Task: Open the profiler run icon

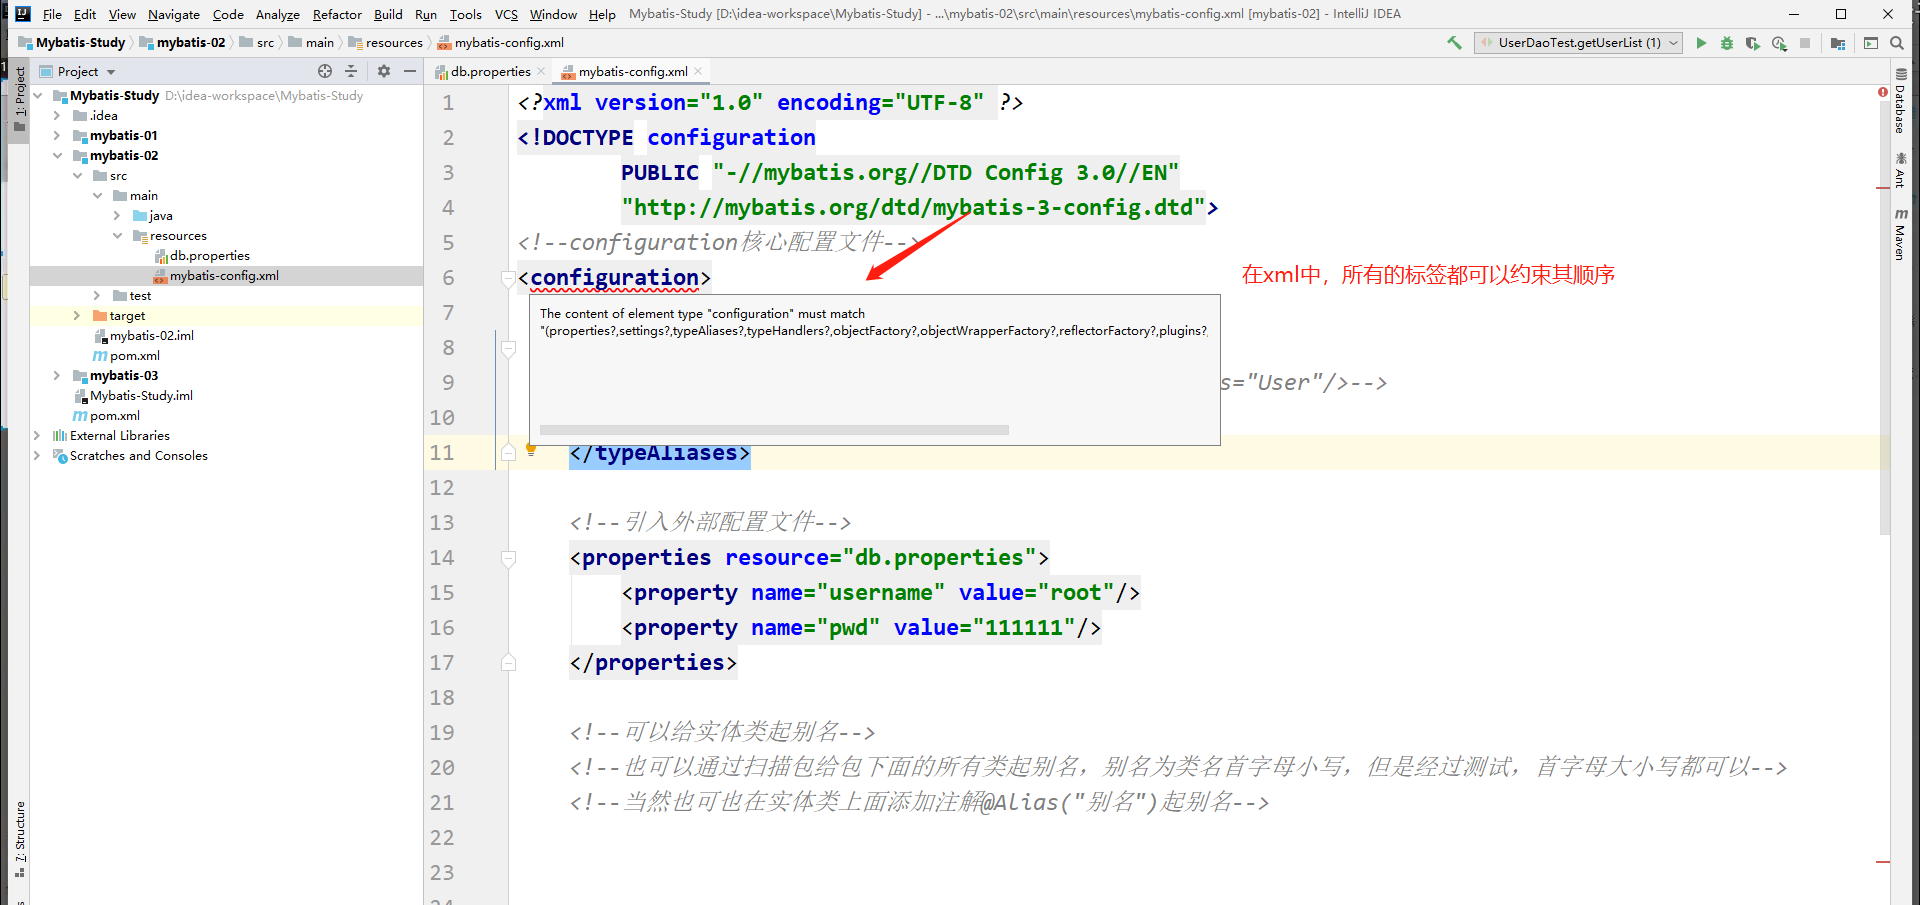Action: pos(1779,43)
